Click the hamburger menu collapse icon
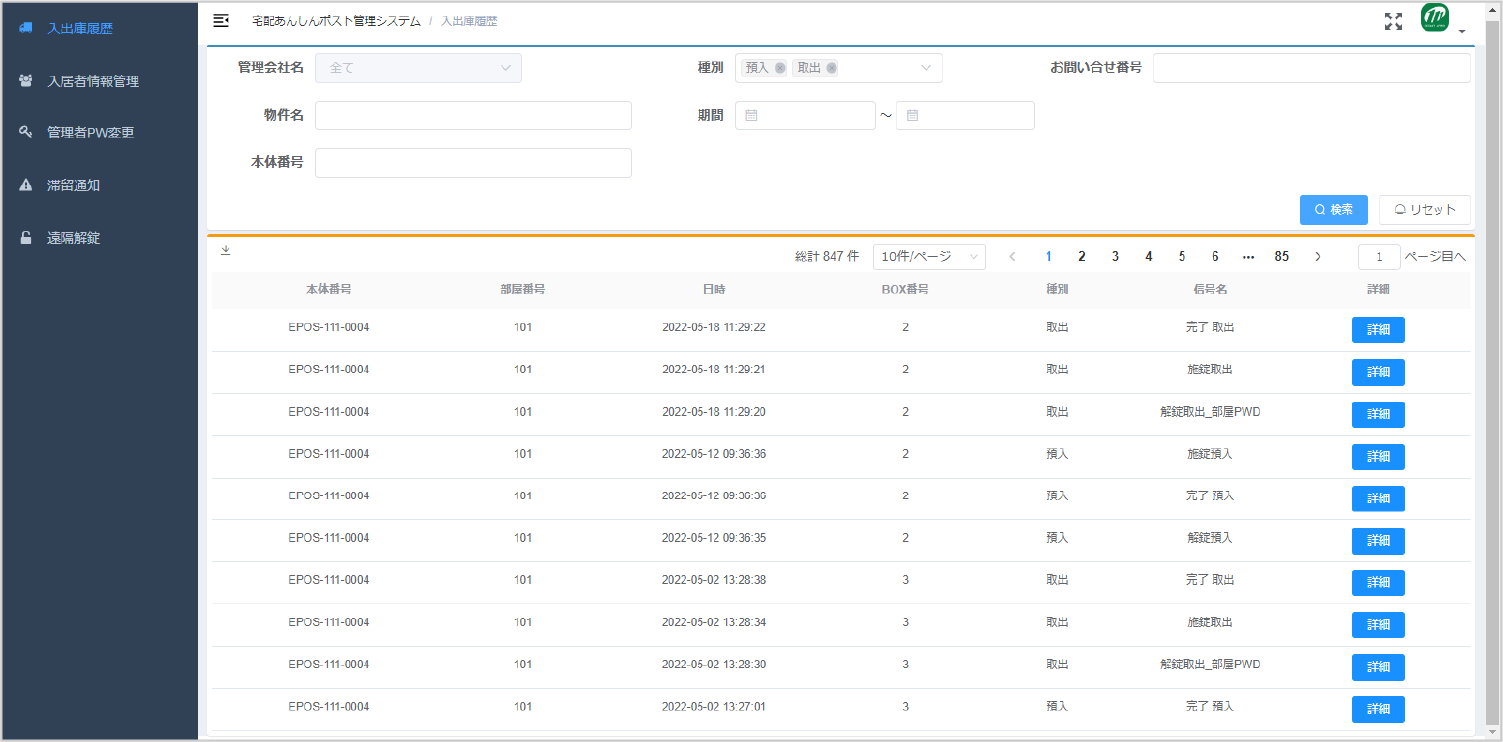Screen dimensions: 1503x742 [221, 21]
